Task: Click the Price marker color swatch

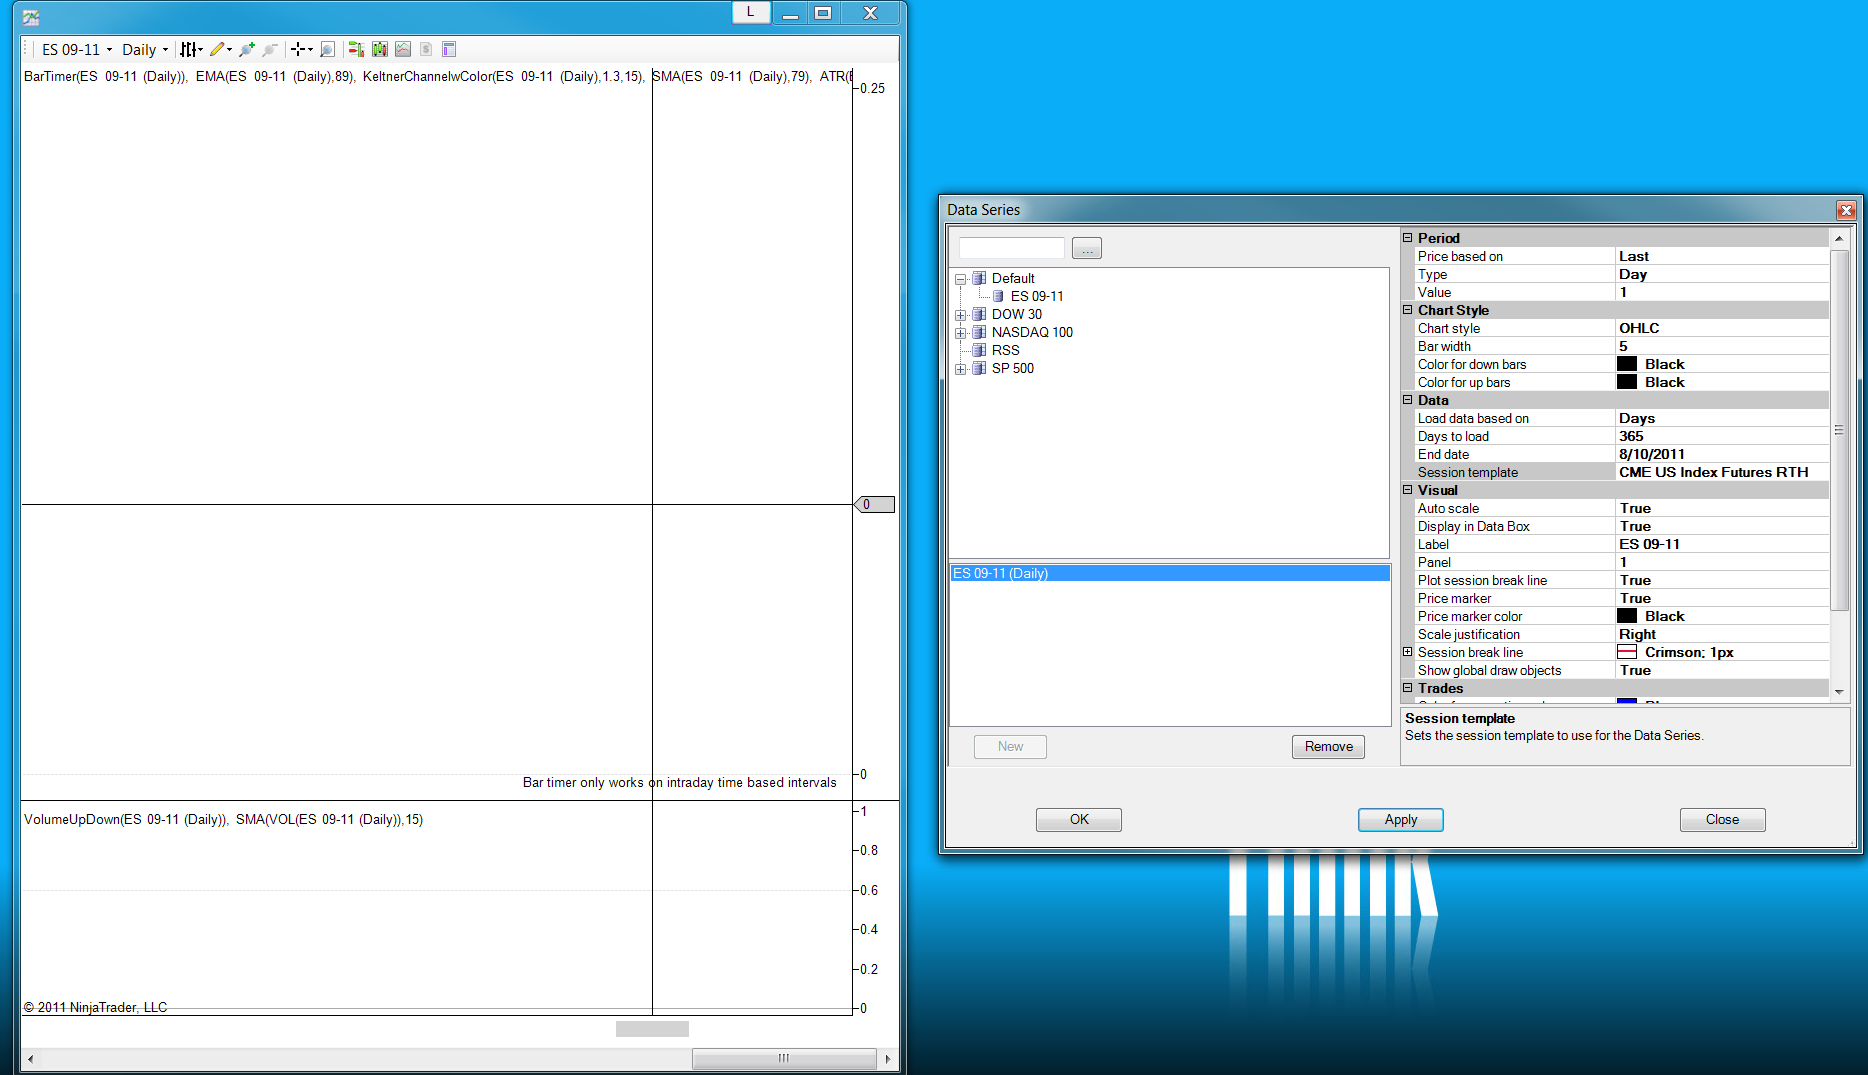Action: [1627, 616]
